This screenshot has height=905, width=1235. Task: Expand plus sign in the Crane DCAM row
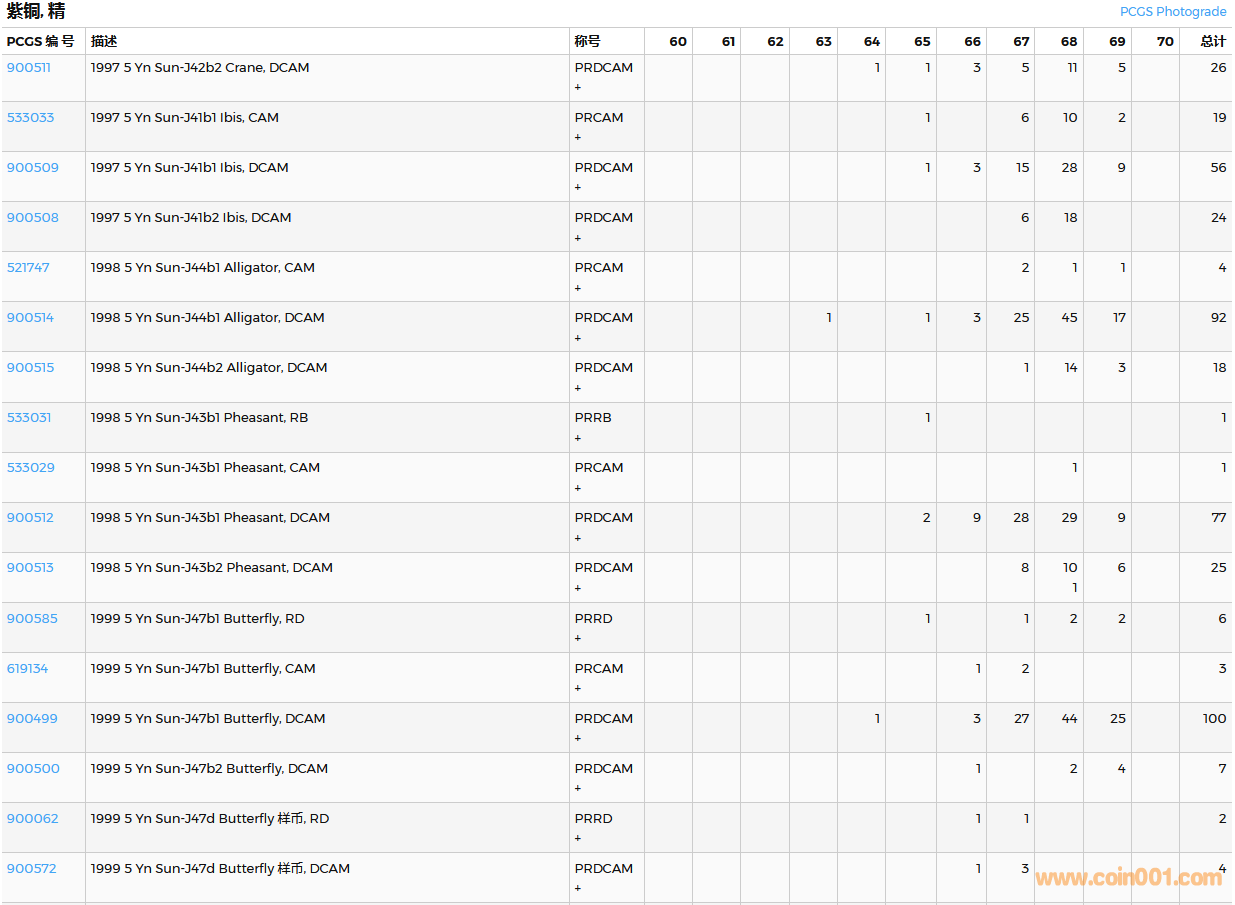click(578, 88)
